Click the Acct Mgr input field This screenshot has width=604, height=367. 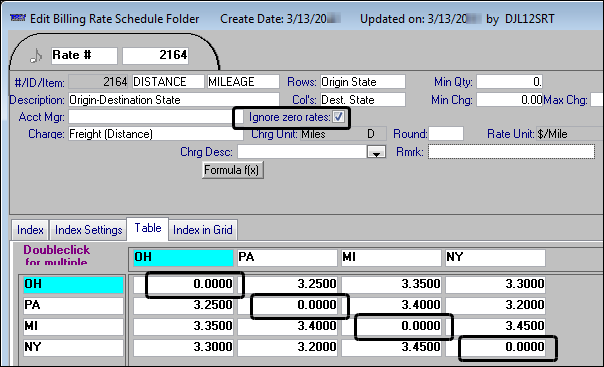coord(156,117)
